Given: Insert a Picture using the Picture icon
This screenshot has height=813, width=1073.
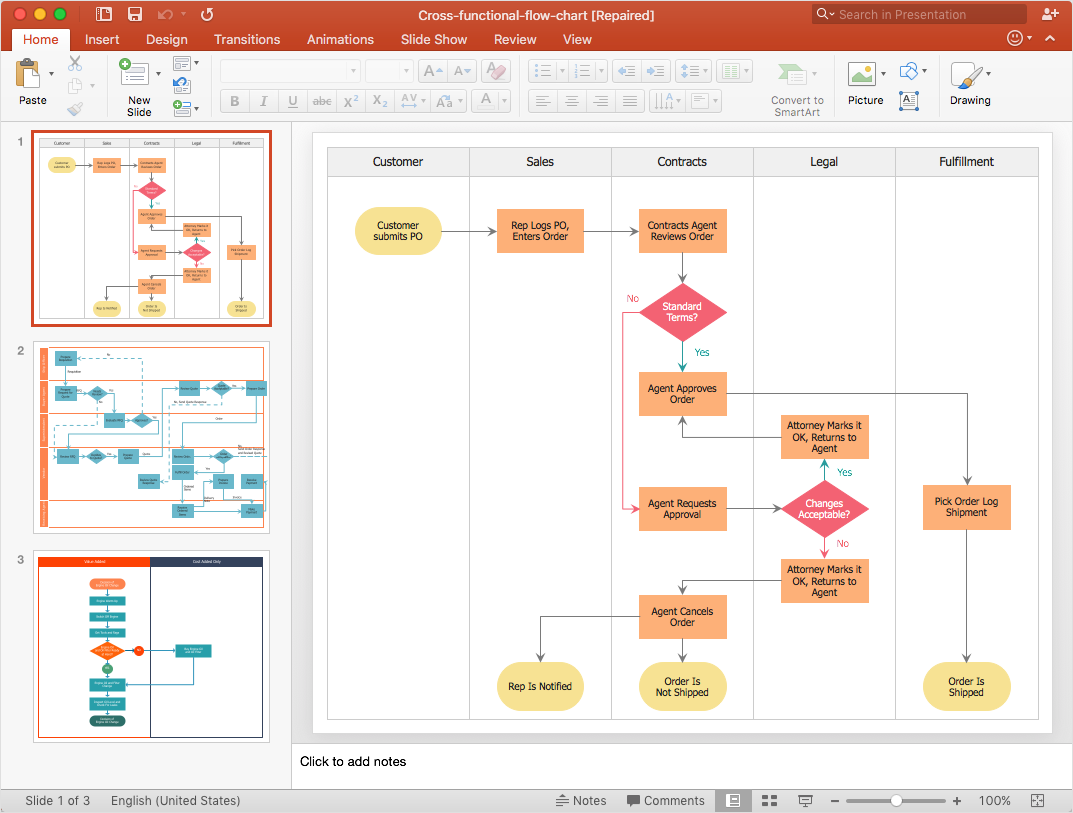Looking at the screenshot, I should pos(862,74).
